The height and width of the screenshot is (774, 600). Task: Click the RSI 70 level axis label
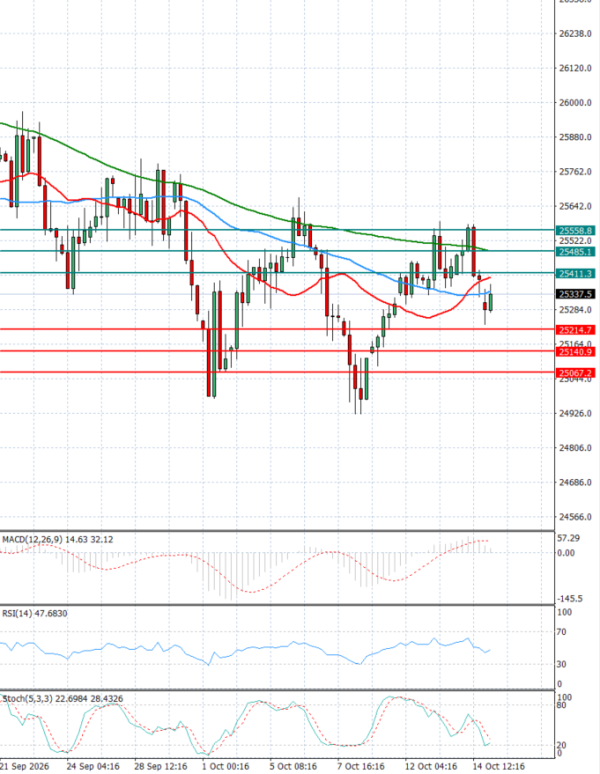[564, 632]
